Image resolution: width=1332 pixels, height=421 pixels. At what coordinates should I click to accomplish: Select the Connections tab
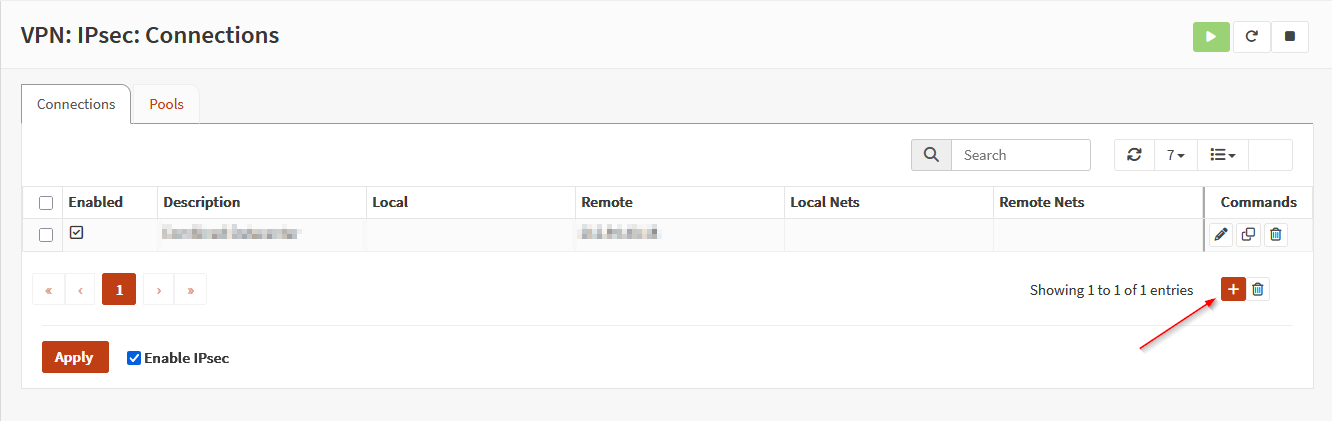click(76, 104)
